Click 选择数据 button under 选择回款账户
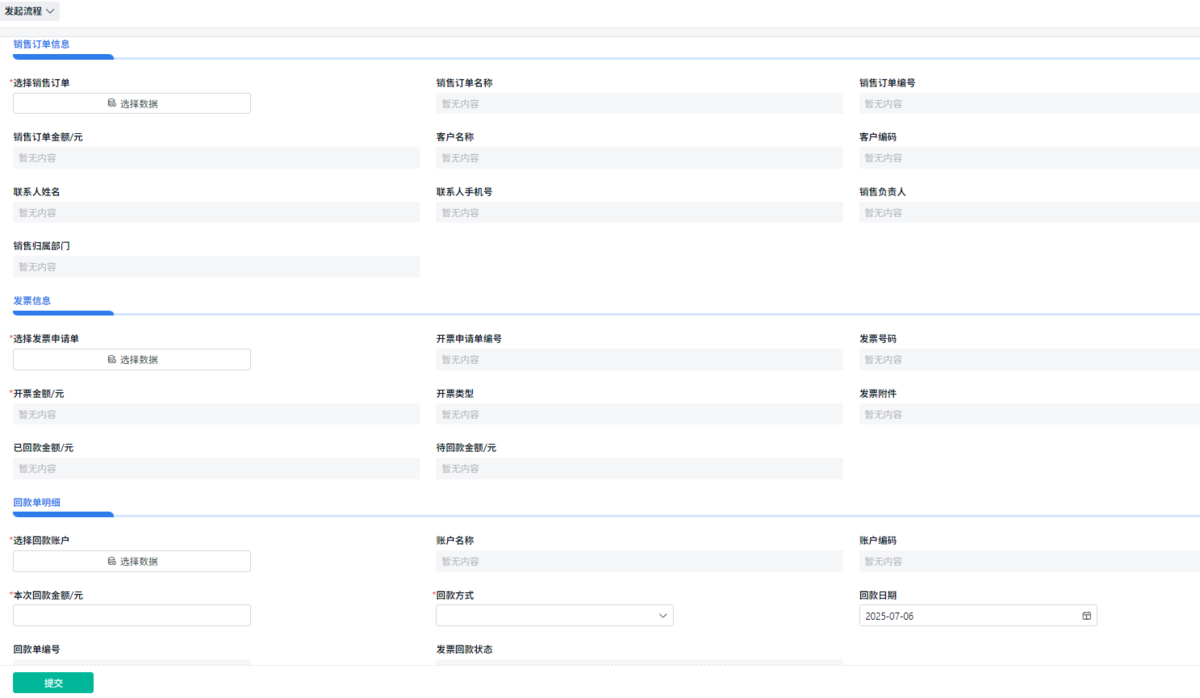Viewport: 1200px width, 698px height. [132, 562]
